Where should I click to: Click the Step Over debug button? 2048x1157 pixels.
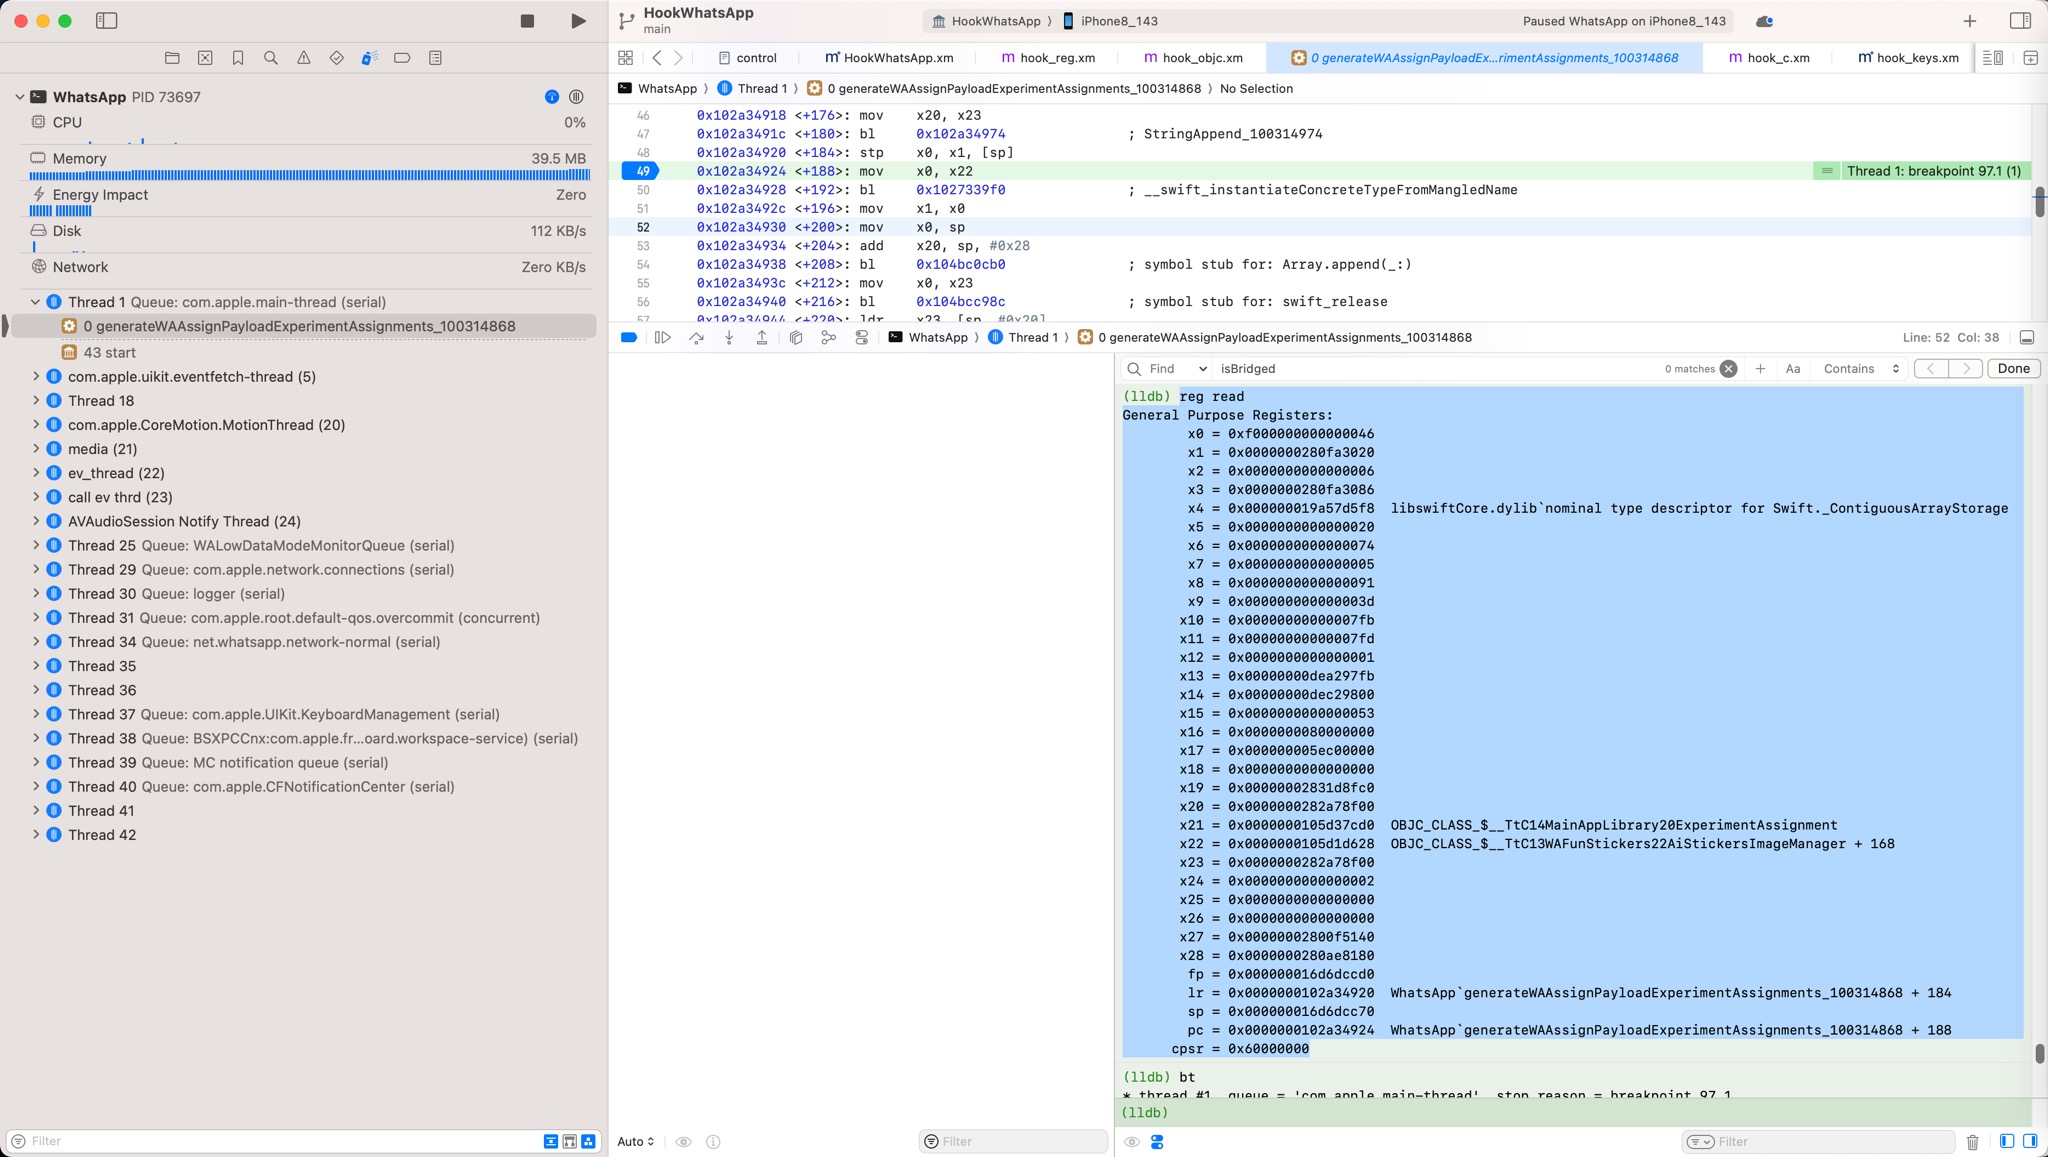[x=696, y=338]
